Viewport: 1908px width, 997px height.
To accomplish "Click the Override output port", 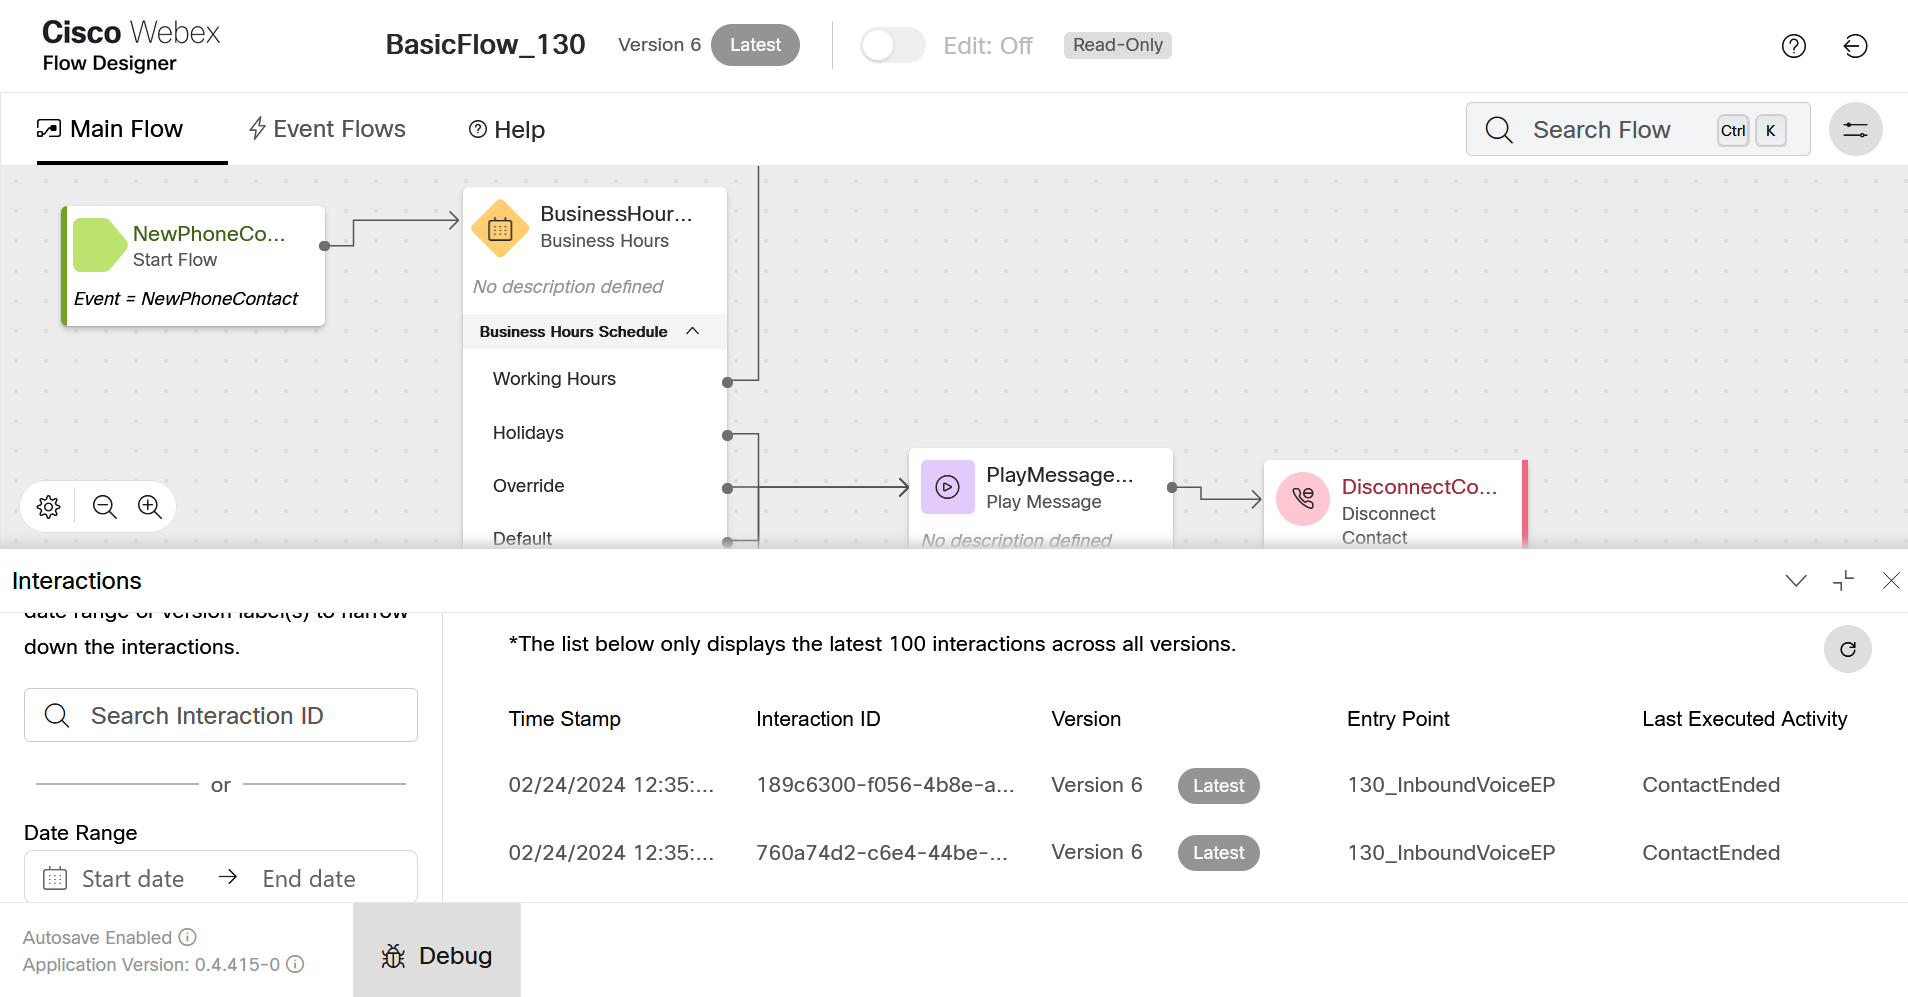I will pos(727,488).
